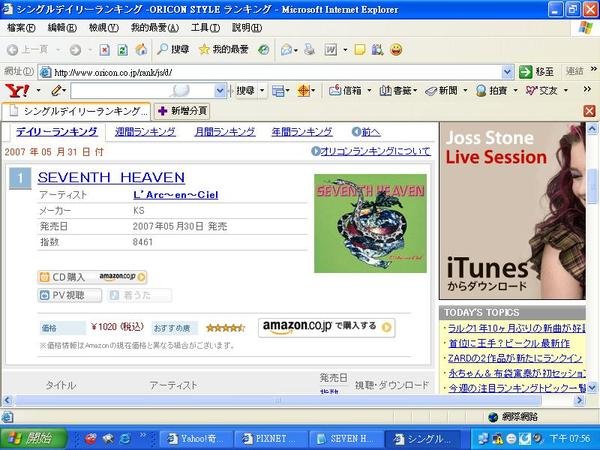Expand the address bar dropdown arrow
The height and width of the screenshot is (450, 600).
click(x=507, y=72)
